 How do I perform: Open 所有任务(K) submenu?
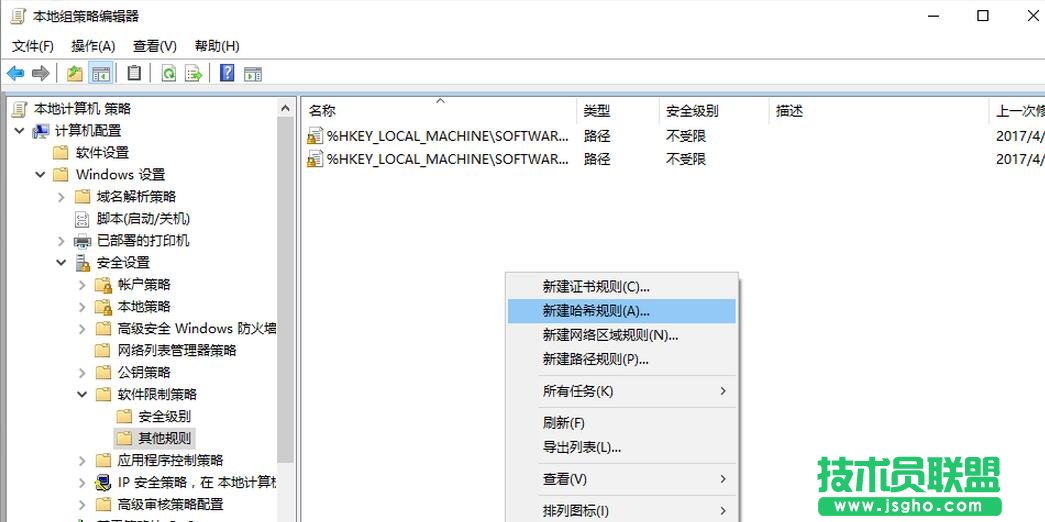click(x=622, y=391)
